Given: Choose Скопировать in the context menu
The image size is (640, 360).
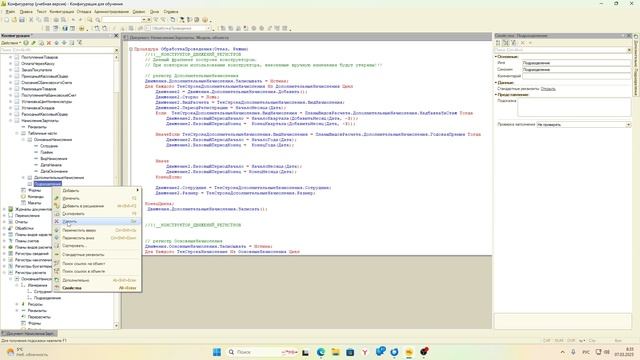Looking at the screenshot, I should 97,213.
